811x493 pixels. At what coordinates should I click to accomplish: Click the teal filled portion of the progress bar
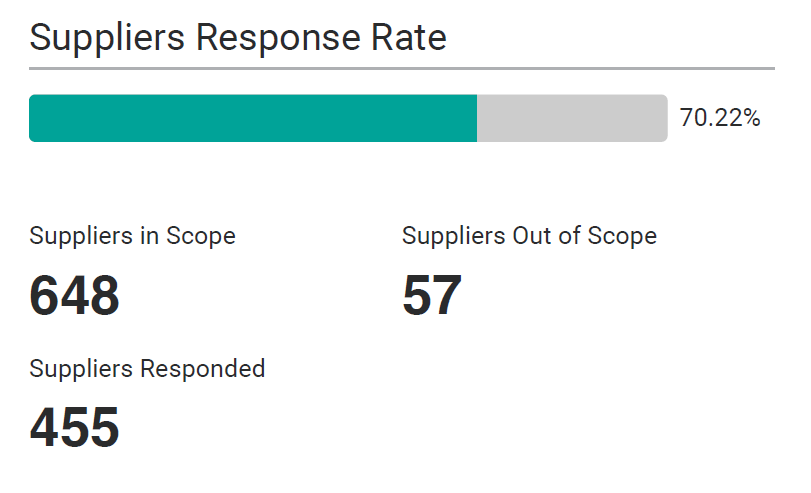coord(252,118)
